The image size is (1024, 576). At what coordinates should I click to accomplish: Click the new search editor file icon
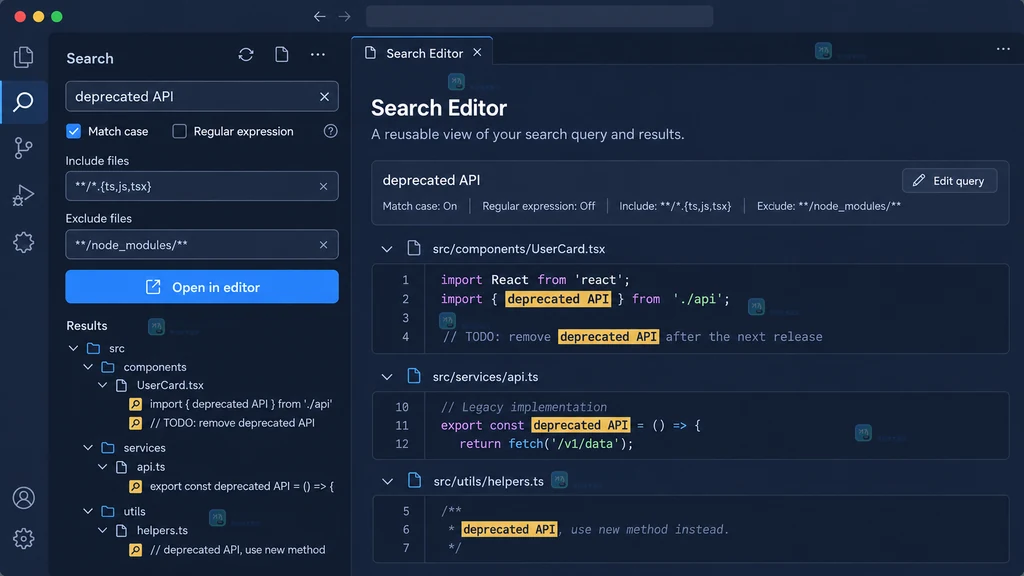[x=281, y=55]
